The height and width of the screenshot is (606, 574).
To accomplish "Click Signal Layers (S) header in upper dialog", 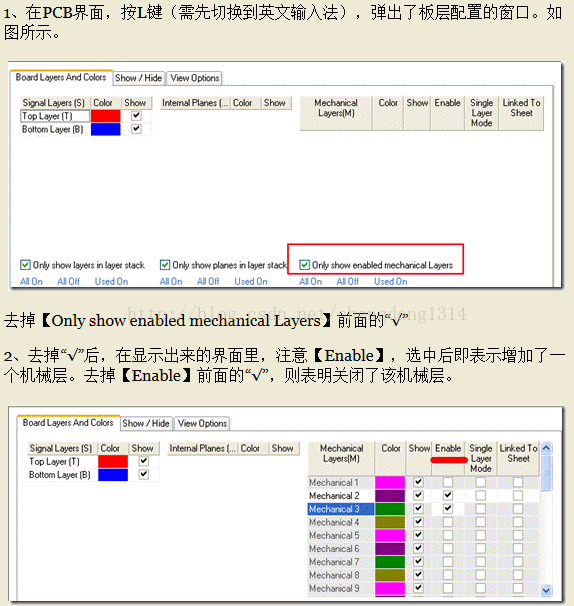I will click(55, 103).
